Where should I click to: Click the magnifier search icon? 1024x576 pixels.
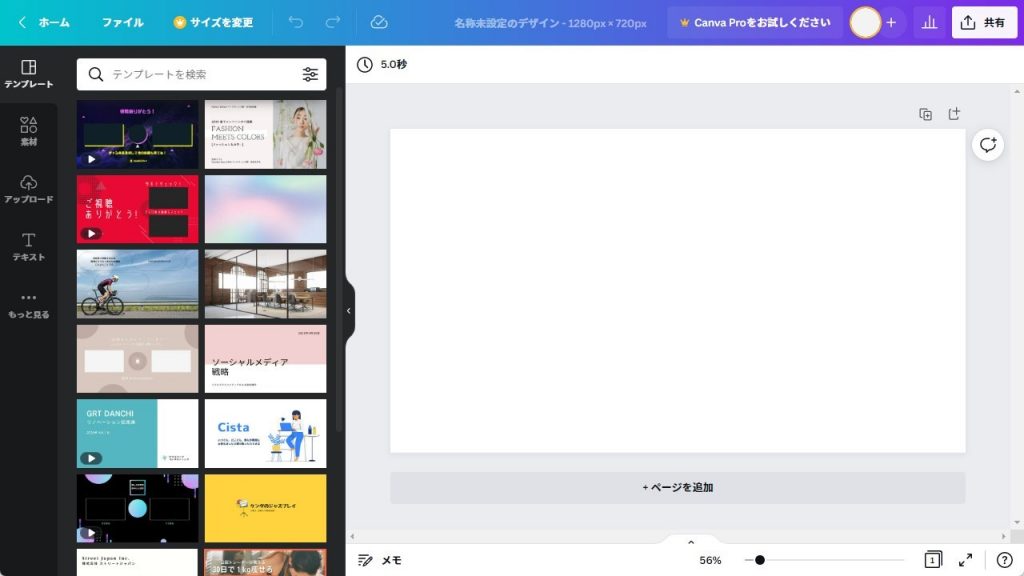pyautogui.click(x=95, y=74)
